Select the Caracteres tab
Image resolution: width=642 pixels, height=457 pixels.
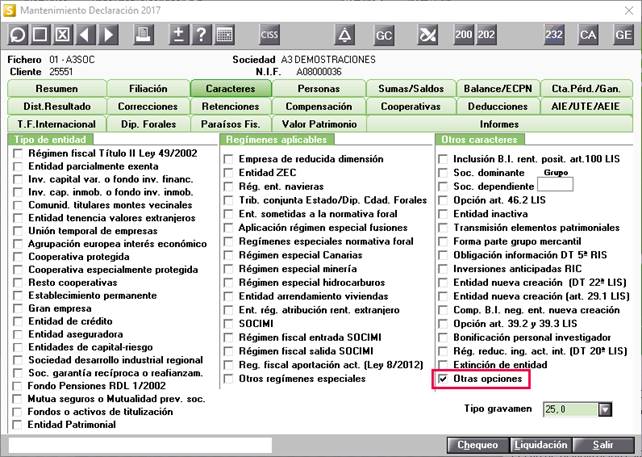pyautogui.click(x=231, y=88)
